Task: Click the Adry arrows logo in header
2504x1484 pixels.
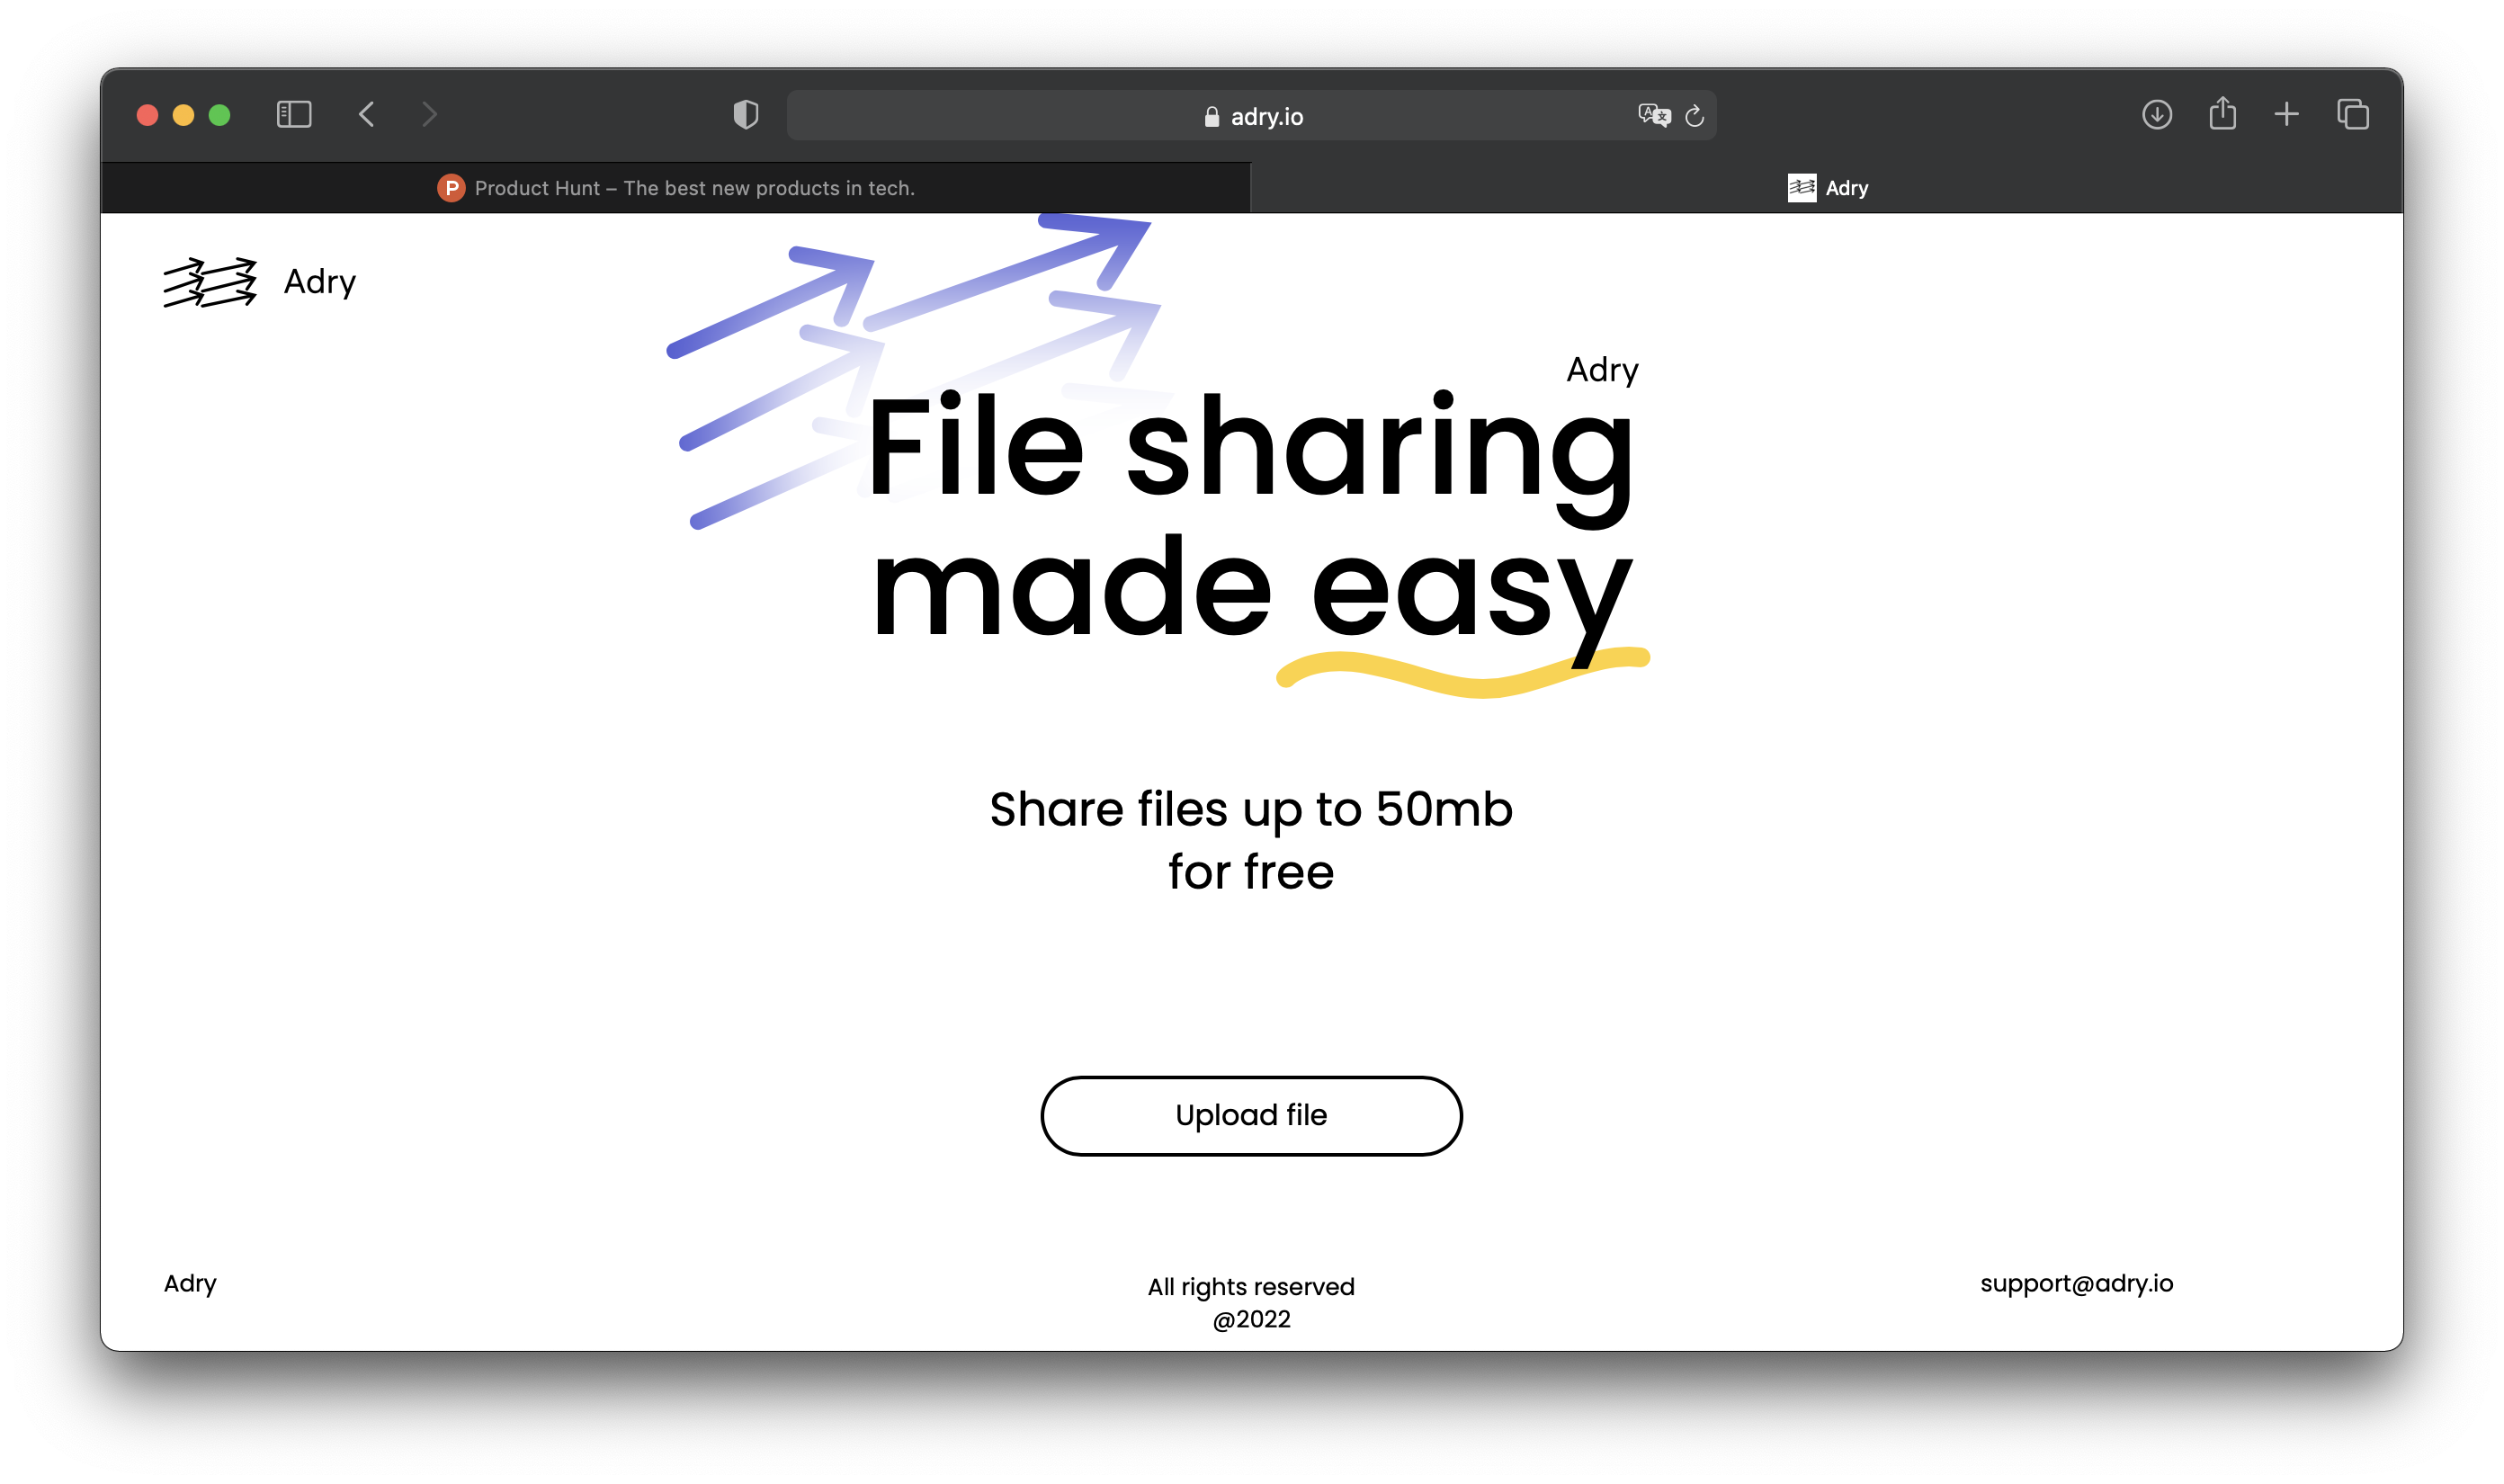Action: pos(210,282)
